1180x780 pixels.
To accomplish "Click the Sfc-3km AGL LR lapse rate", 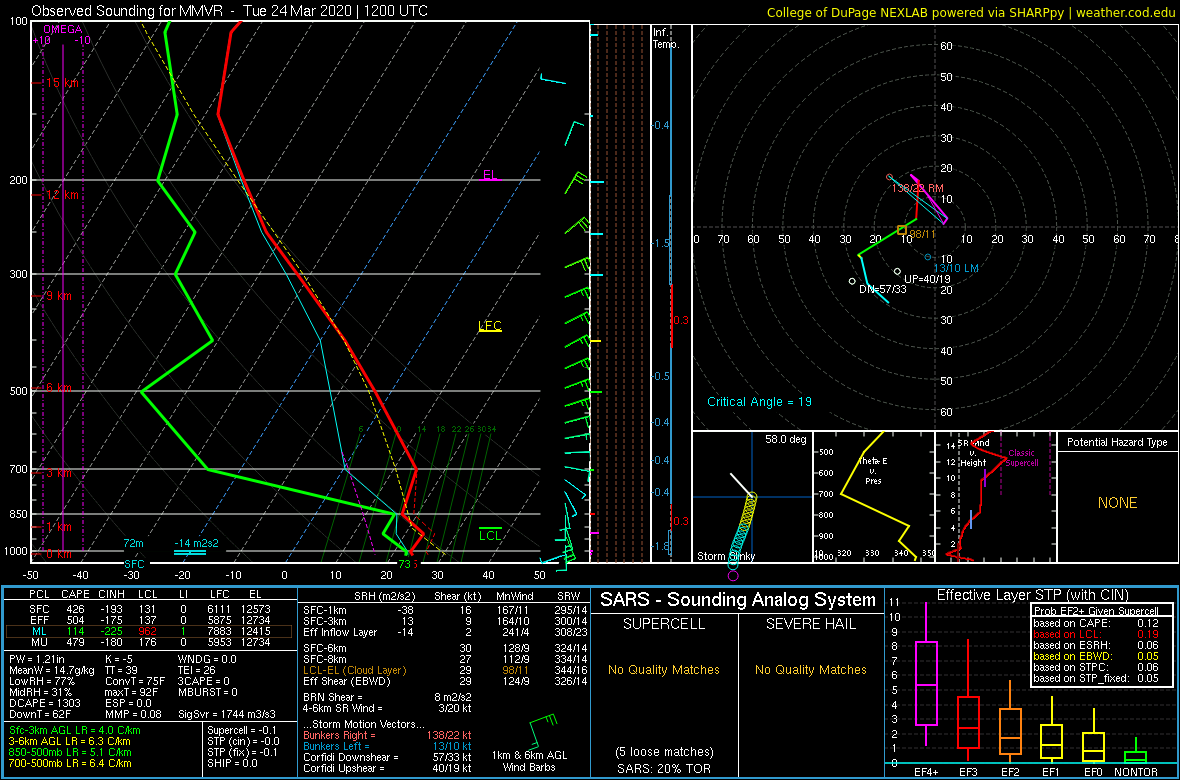I will 73,731.
